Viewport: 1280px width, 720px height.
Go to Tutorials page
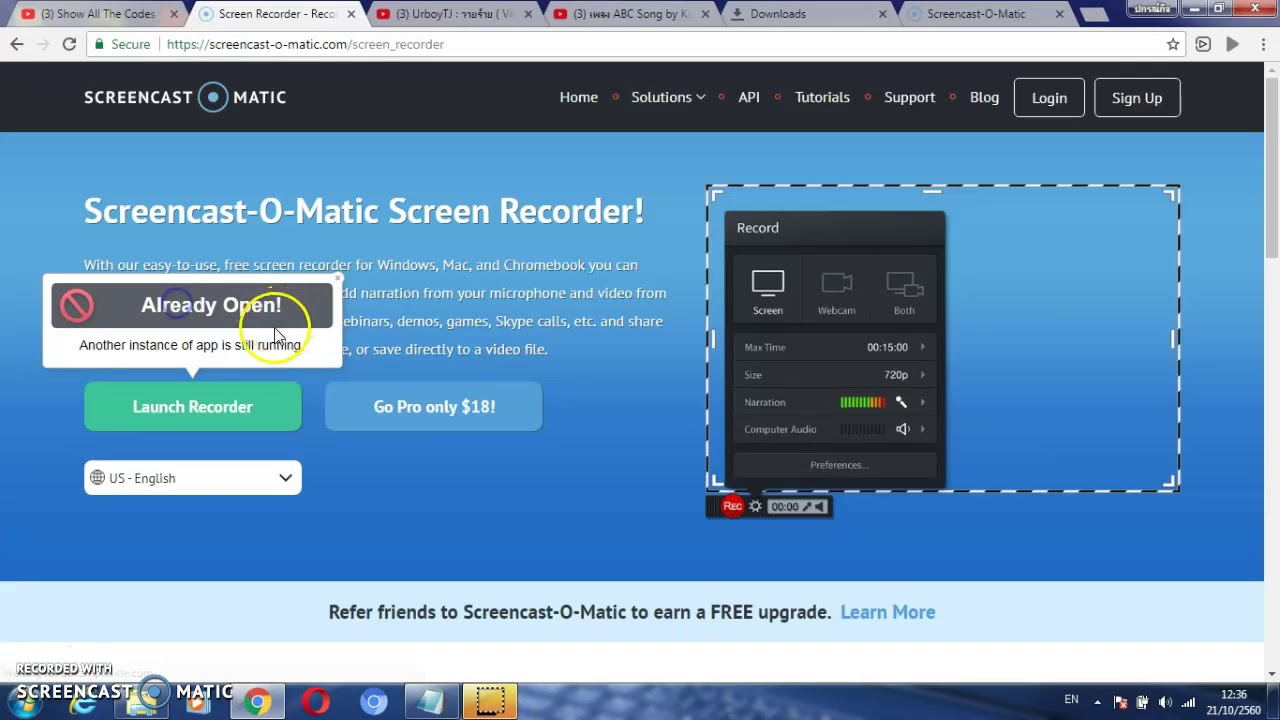click(822, 97)
